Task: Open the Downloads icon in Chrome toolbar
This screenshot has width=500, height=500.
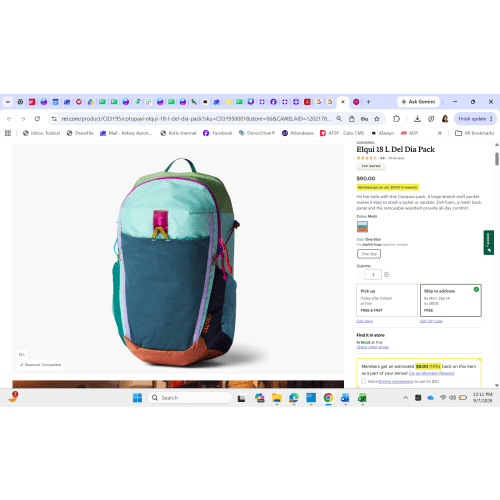Action: pos(417,119)
